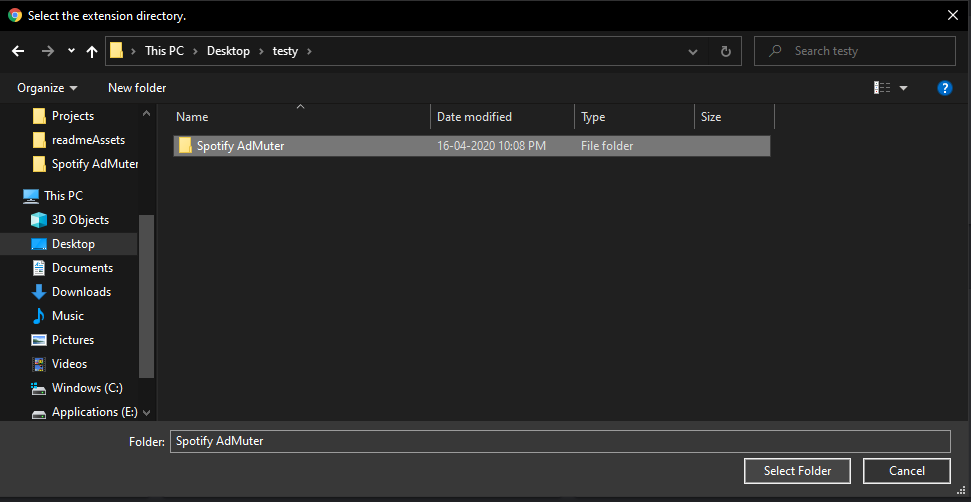Cancel the folder selection dialog
The height and width of the screenshot is (502, 971).
pyautogui.click(x=907, y=471)
